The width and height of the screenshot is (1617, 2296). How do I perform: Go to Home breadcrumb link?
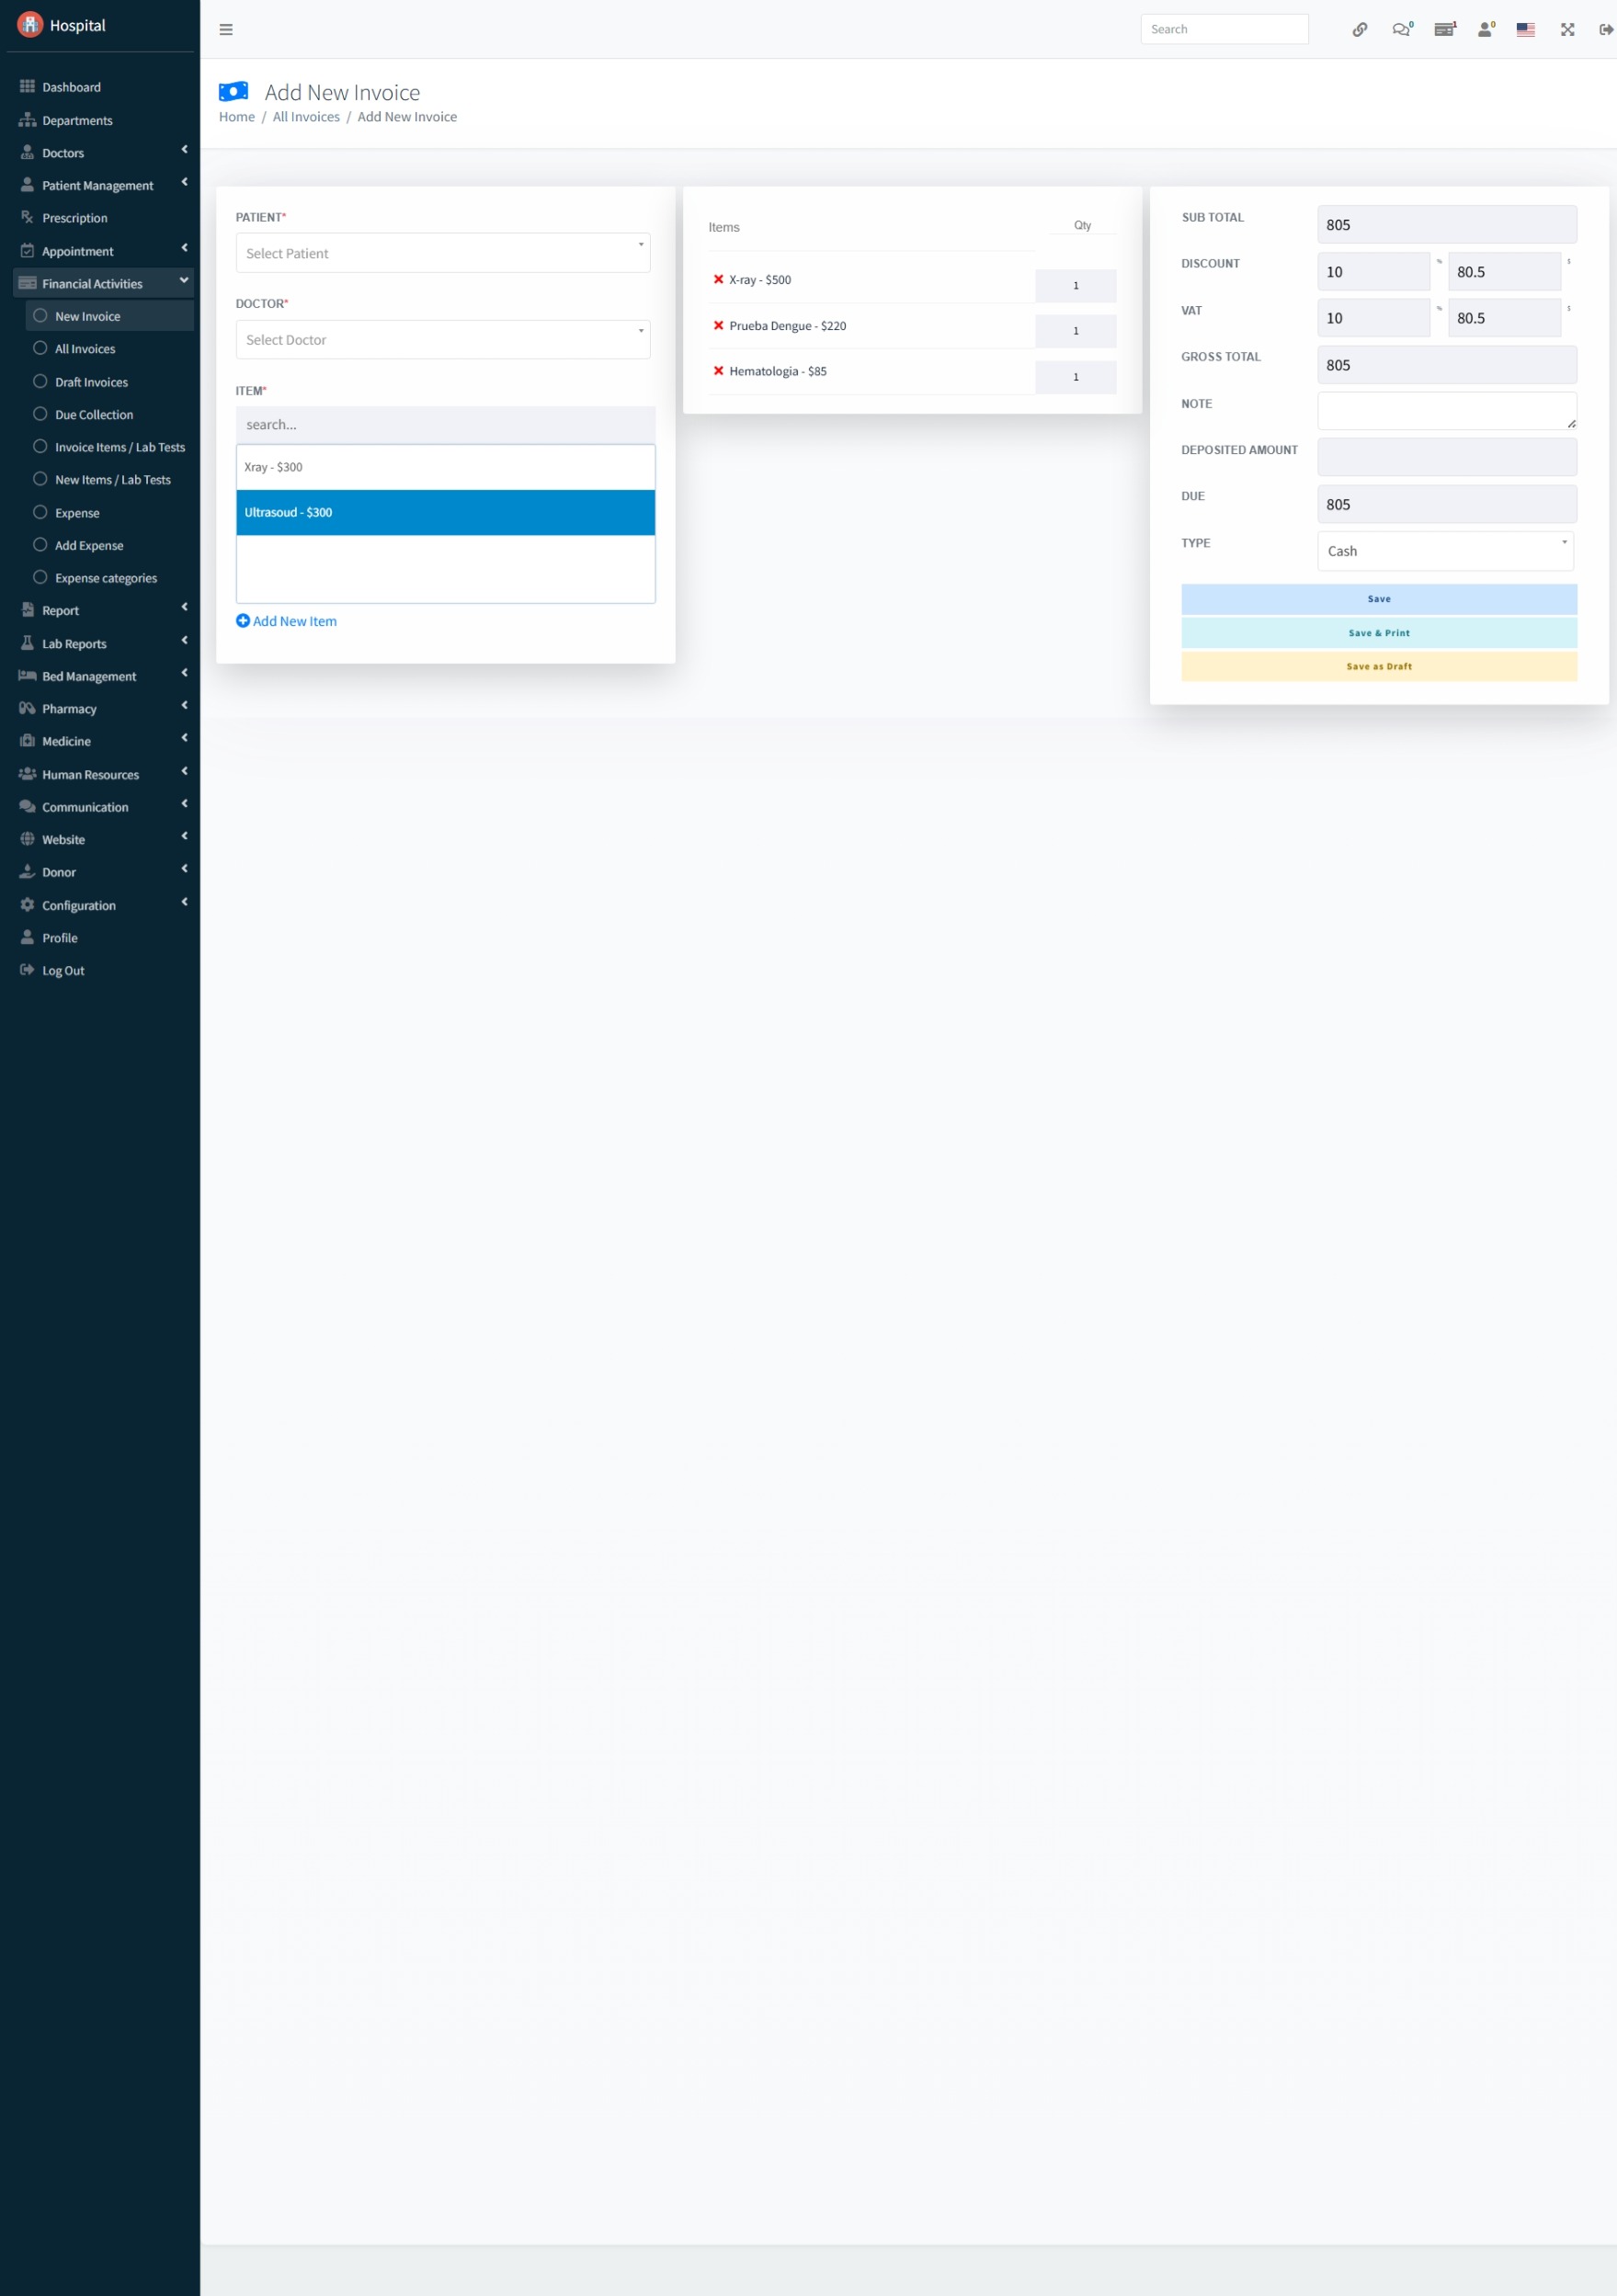[x=237, y=117]
